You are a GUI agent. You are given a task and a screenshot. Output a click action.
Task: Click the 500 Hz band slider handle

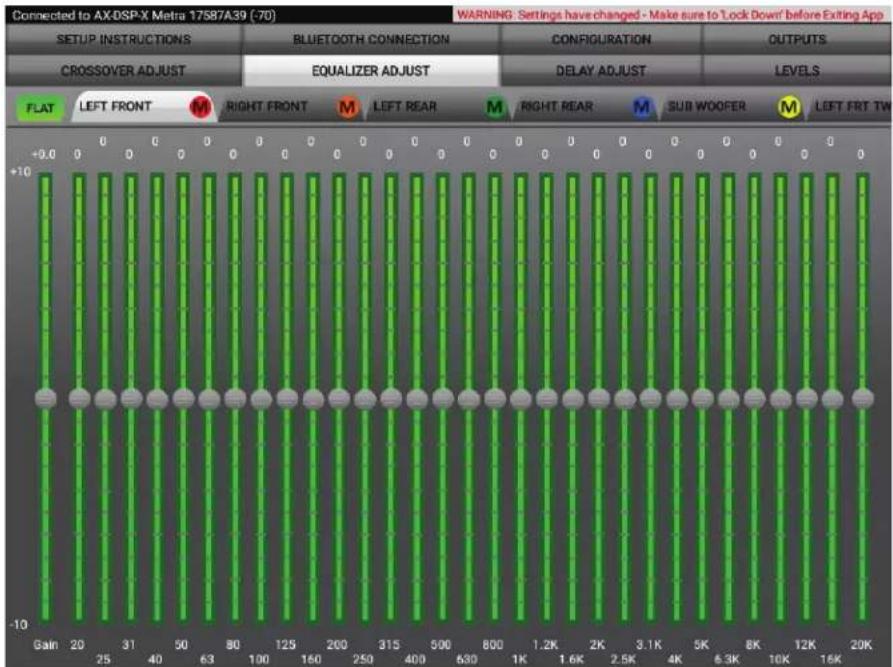(443, 398)
